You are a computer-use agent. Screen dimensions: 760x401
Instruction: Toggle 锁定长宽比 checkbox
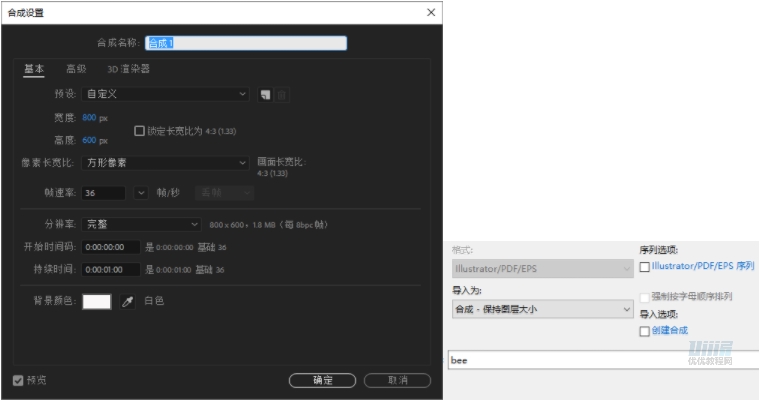click(140, 131)
